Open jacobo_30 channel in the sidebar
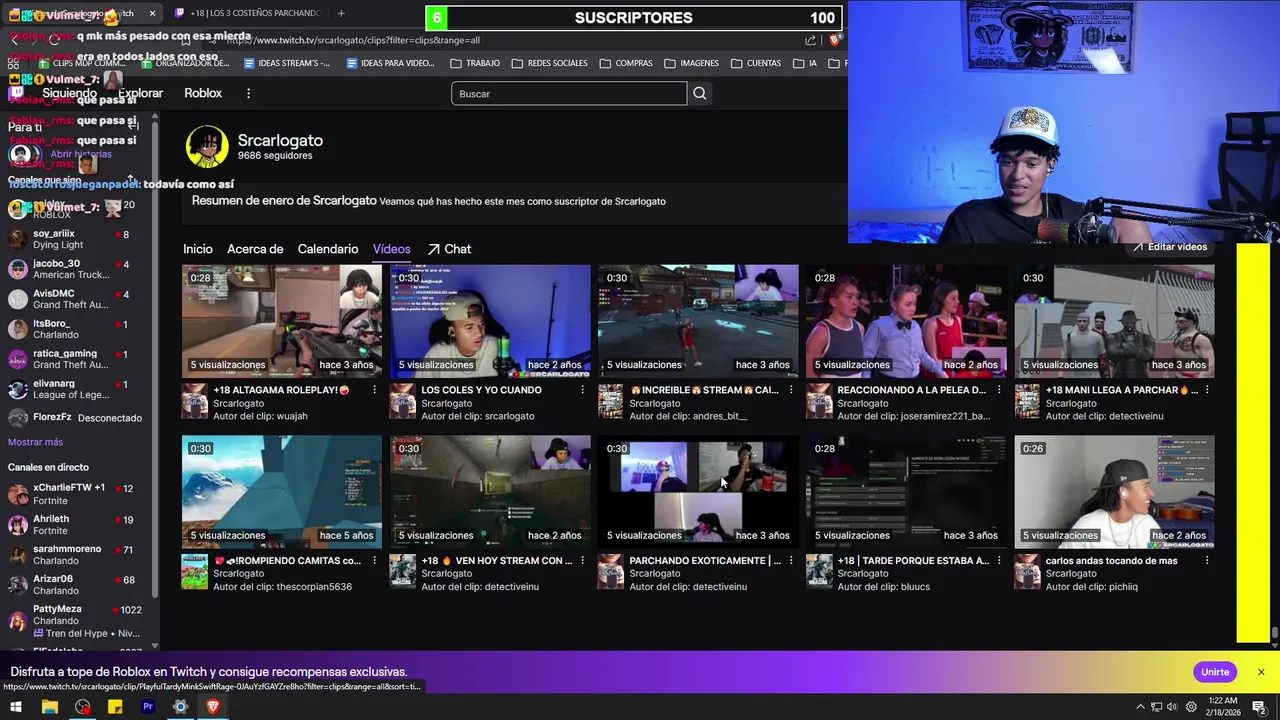Screen dimensions: 1280x720 pos(77,269)
